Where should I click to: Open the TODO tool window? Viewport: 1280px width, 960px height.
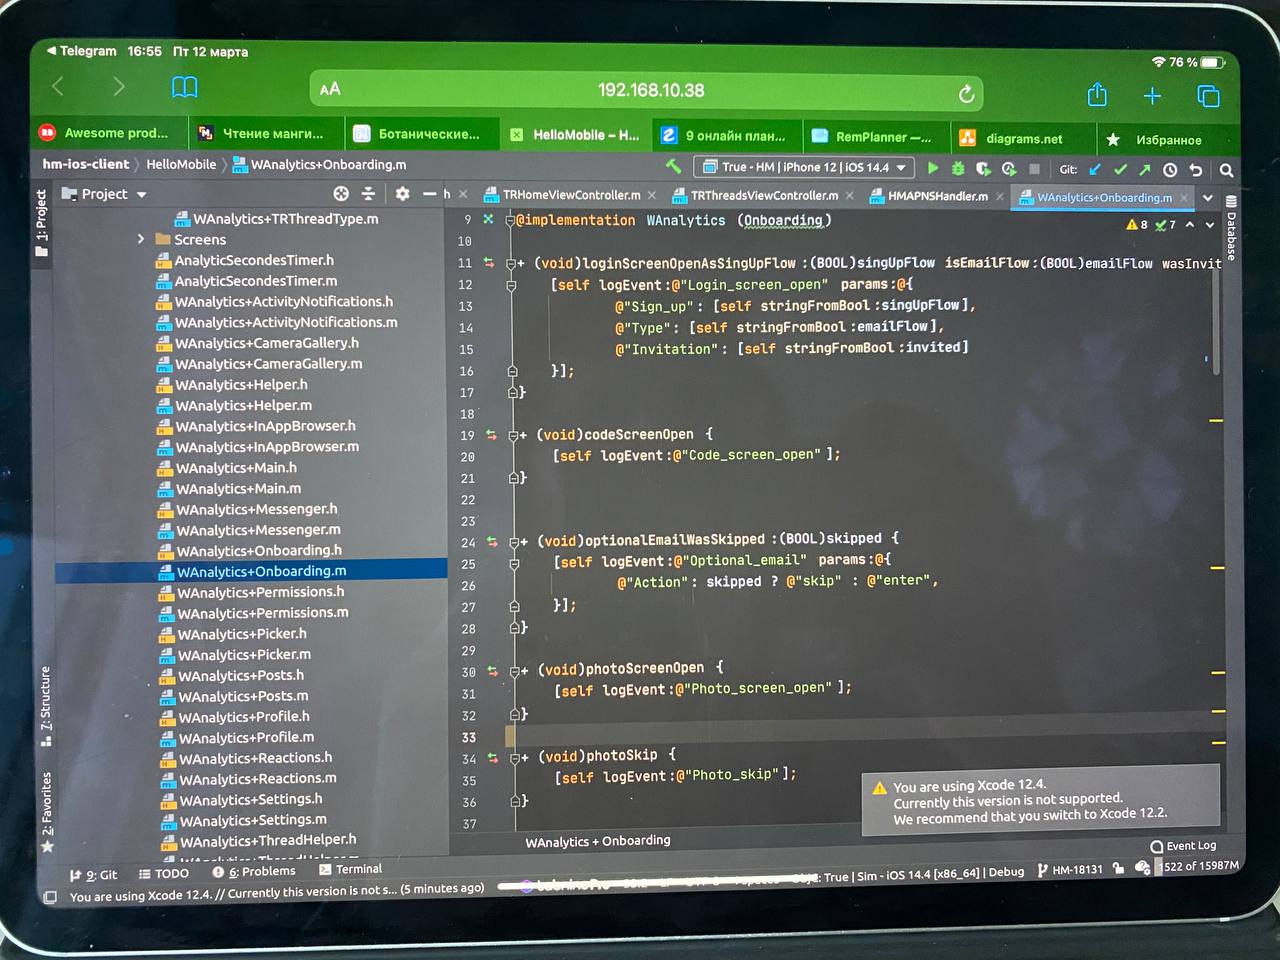[x=163, y=873]
